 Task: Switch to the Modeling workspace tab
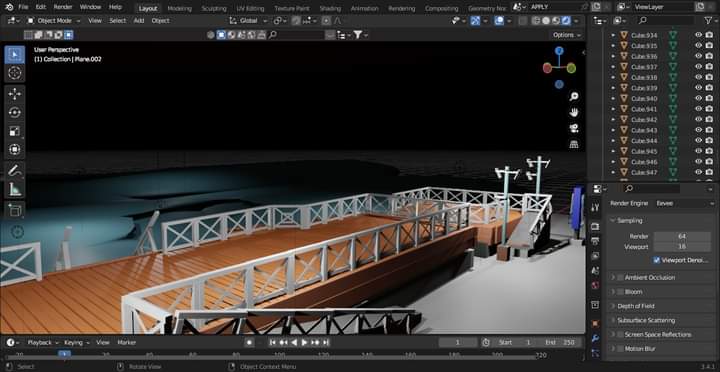point(180,8)
